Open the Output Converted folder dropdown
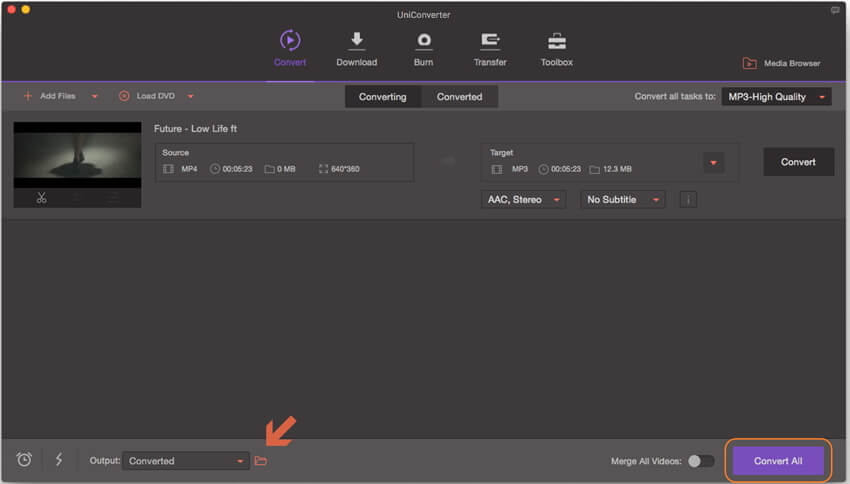 point(186,461)
